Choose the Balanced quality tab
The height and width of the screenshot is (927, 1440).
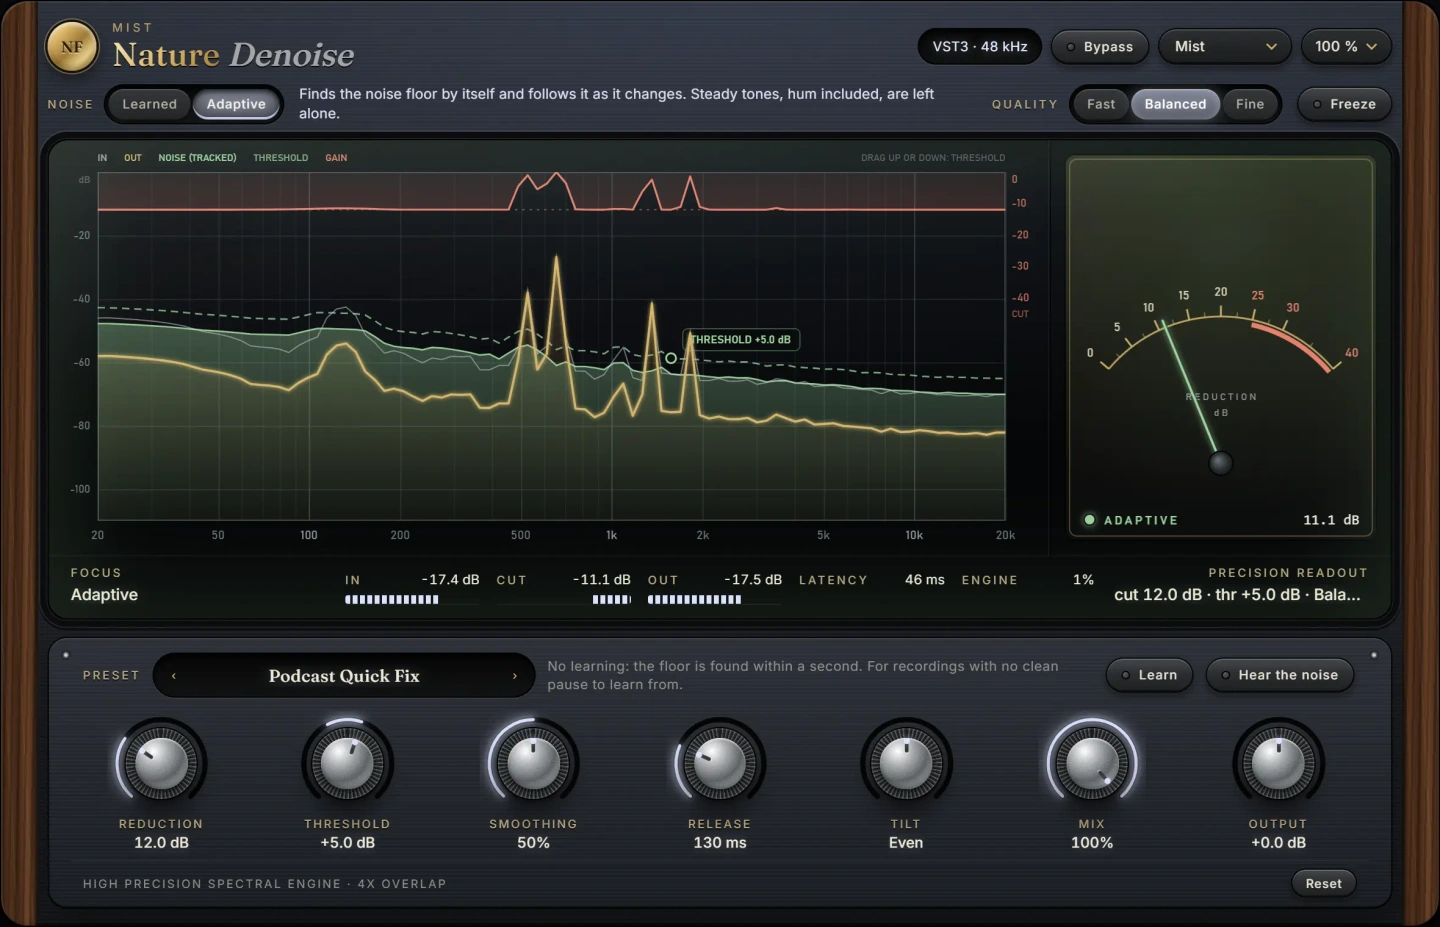click(1175, 104)
